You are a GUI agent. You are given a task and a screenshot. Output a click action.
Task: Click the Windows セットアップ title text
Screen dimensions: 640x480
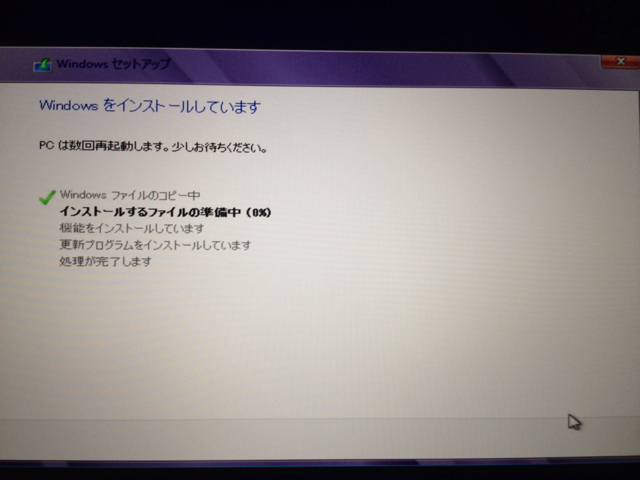coord(113,64)
